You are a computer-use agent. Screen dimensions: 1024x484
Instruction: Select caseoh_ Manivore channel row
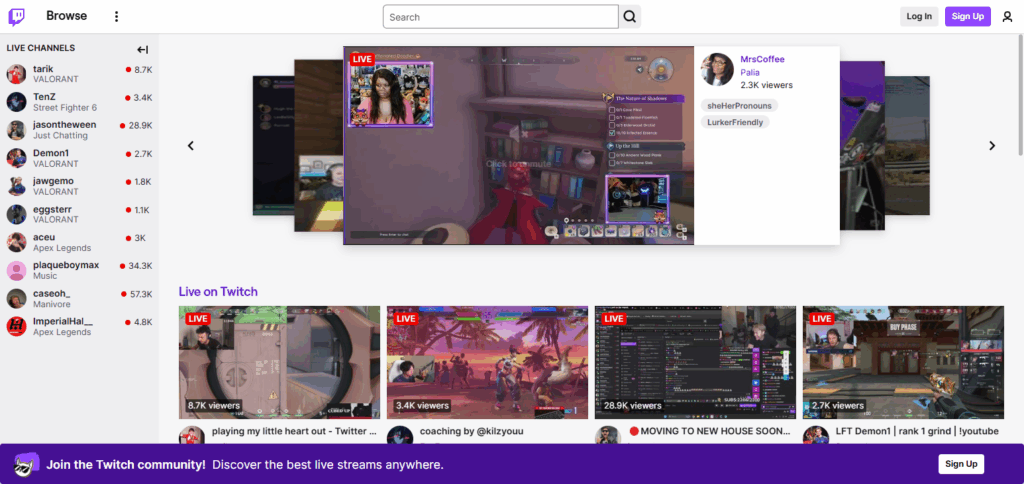[80, 298]
